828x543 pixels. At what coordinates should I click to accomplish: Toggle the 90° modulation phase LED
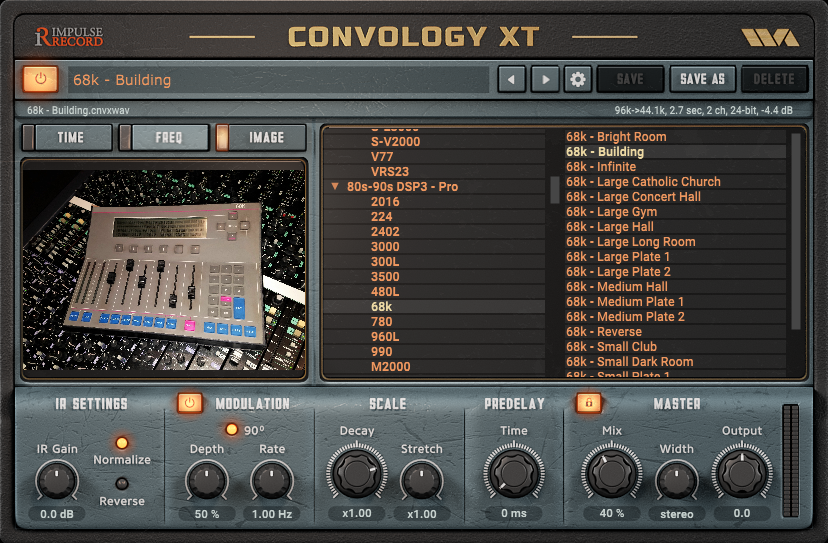click(x=231, y=429)
